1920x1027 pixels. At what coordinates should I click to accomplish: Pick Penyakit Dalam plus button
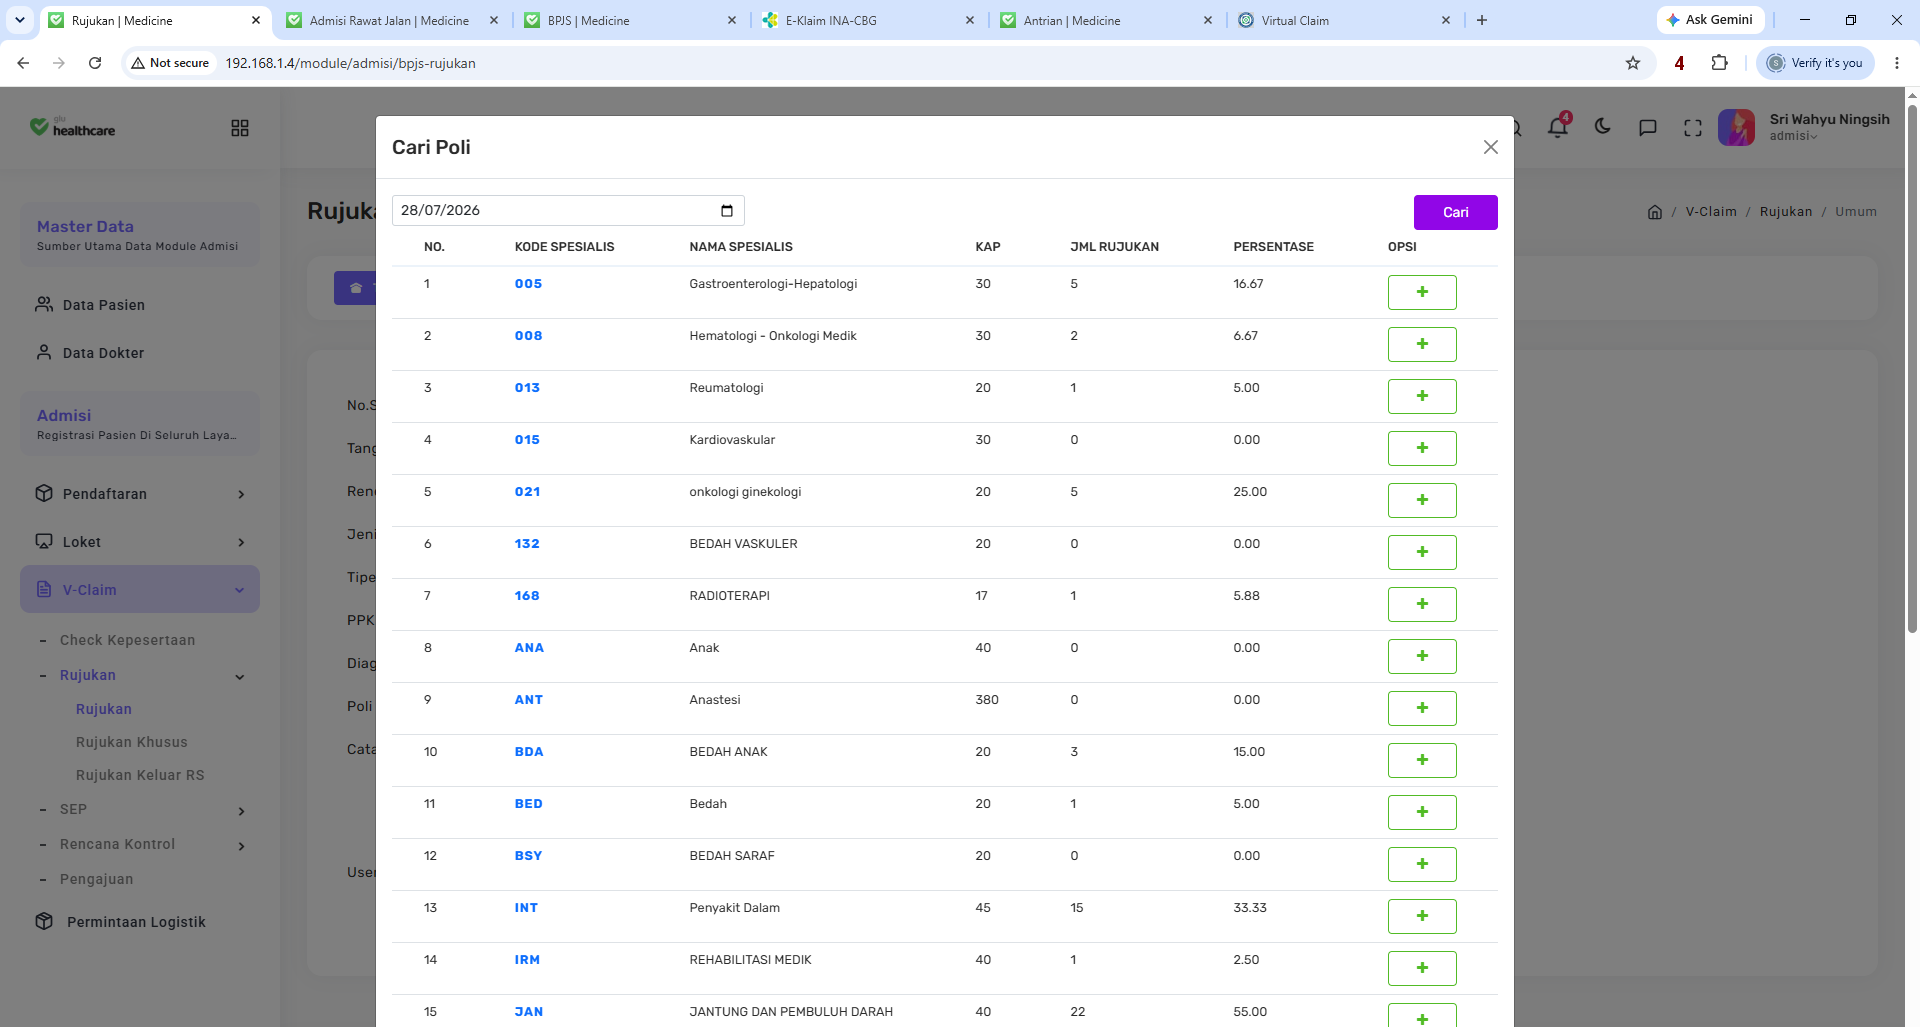click(1422, 916)
